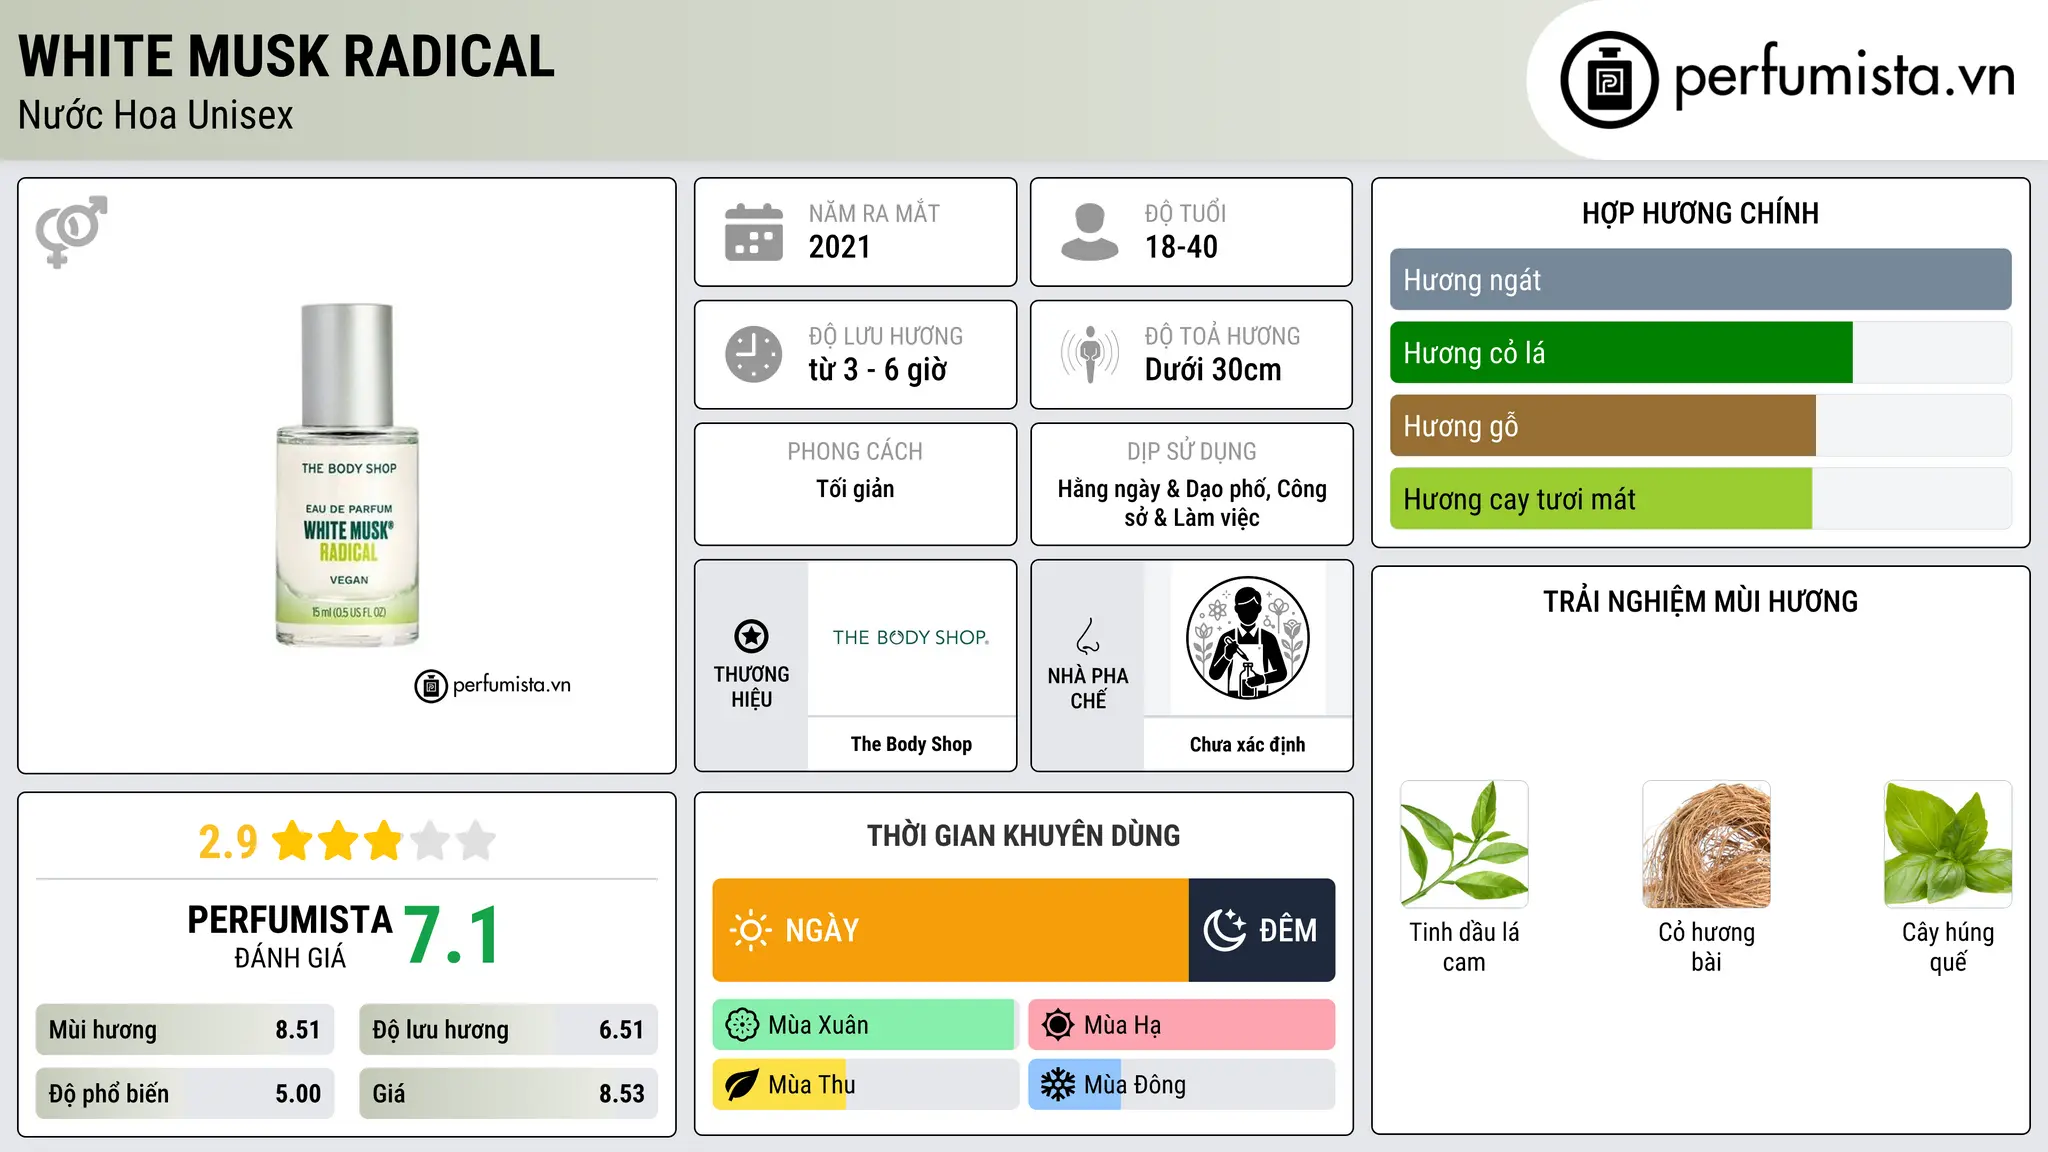Click the age range value 18-40

coord(1181,247)
